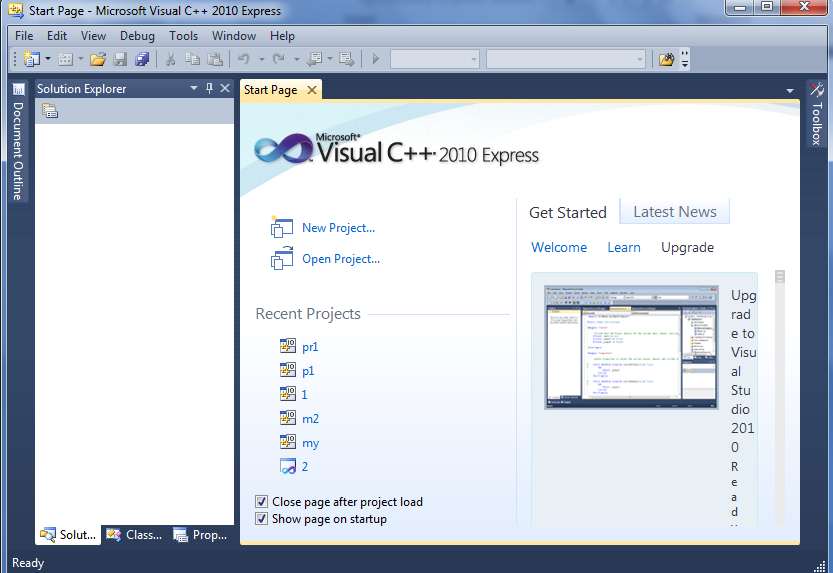Click the New Project icon on Start Page
The width and height of the screenshot is (833, 573).
282,227
